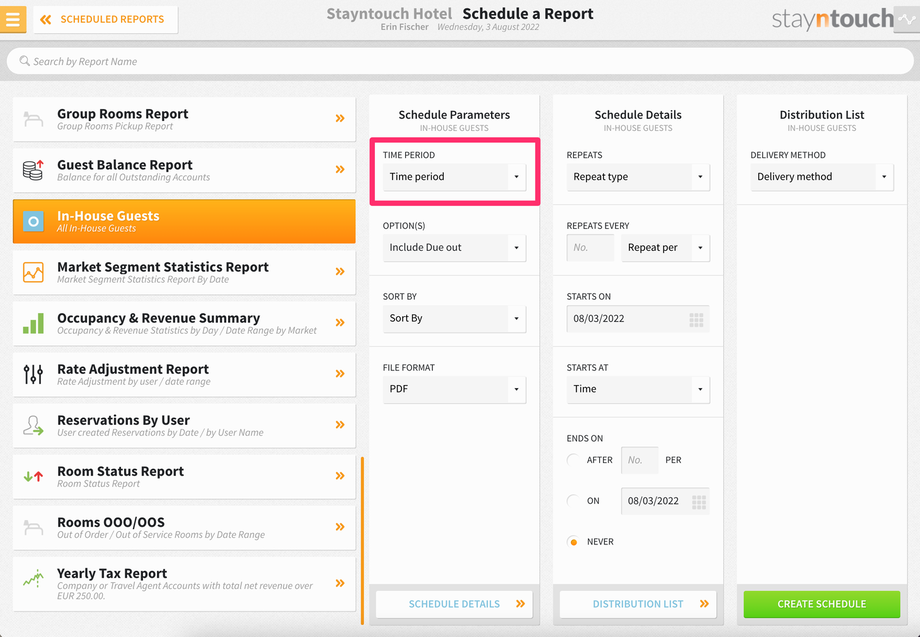Screen dimensions: 920x637
Task: Open Occupancy & Revenue Summary via its chevron
Action: (340, 323)
